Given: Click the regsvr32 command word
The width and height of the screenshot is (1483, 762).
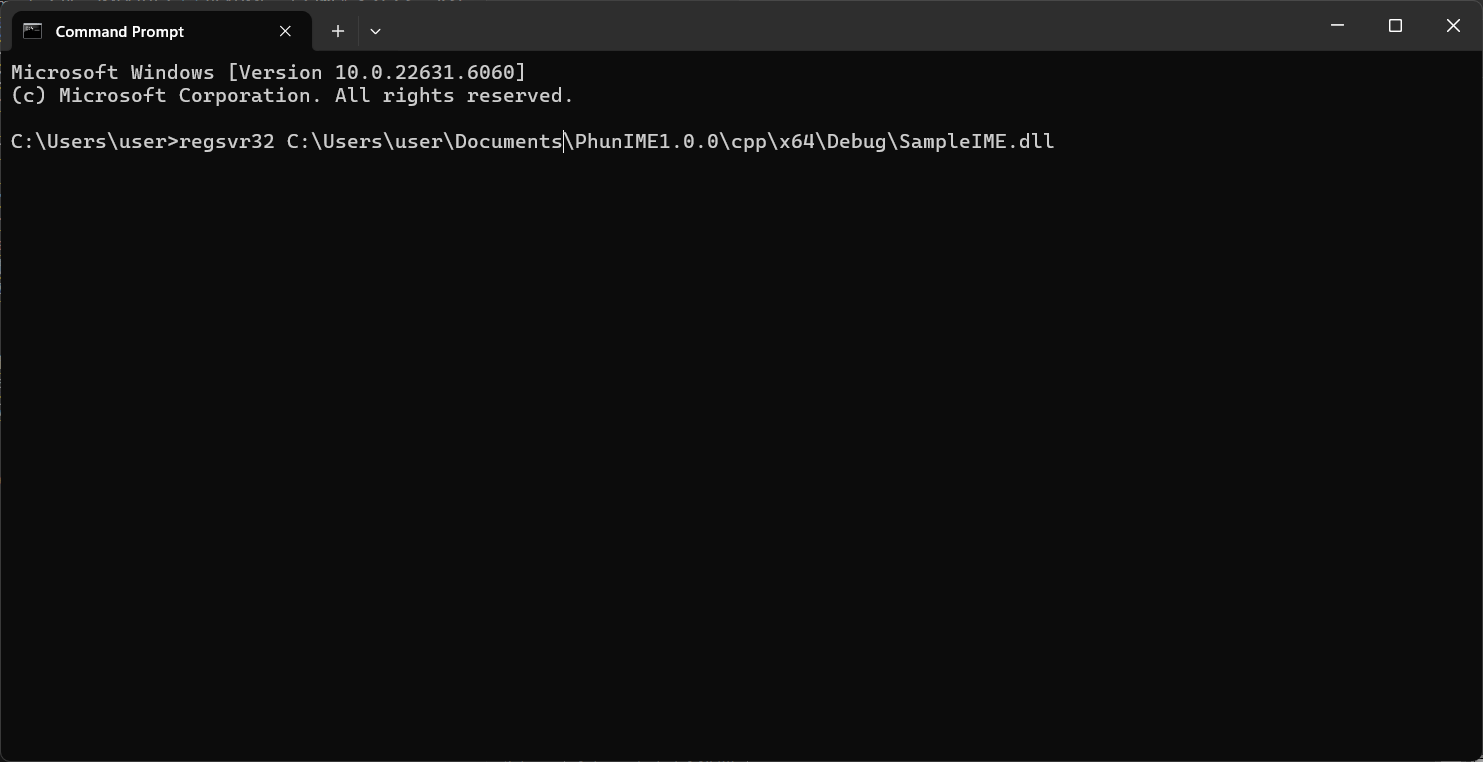Looking at the screenshot, I should [226, 142].
